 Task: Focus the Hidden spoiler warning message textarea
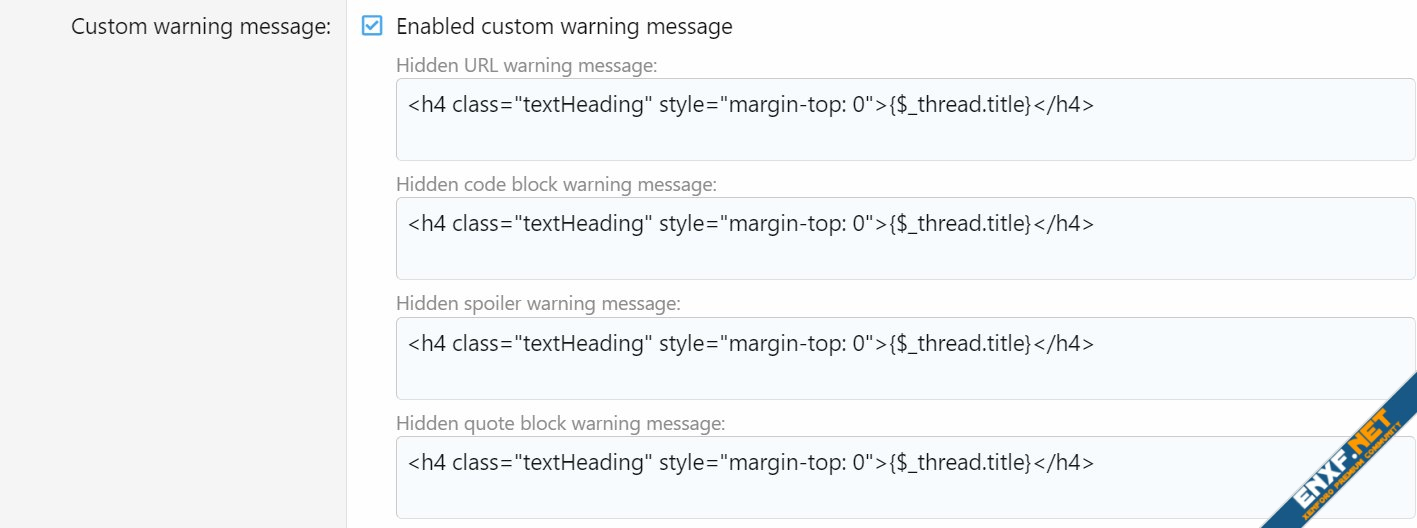tap(906, 358)
